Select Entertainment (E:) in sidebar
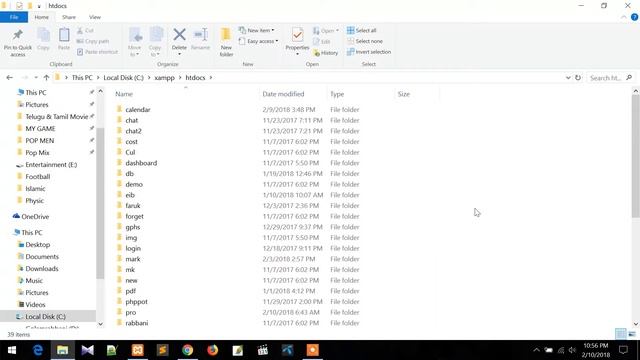Viewport: 640px width, 360px height. (51, 164)
